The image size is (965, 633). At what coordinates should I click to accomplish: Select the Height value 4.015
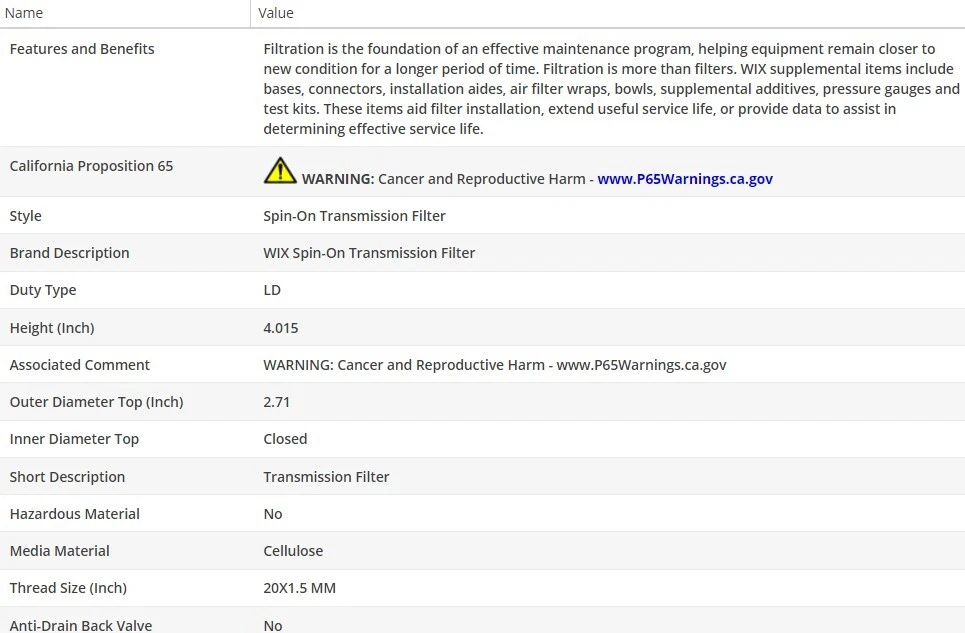coord(281,328)
